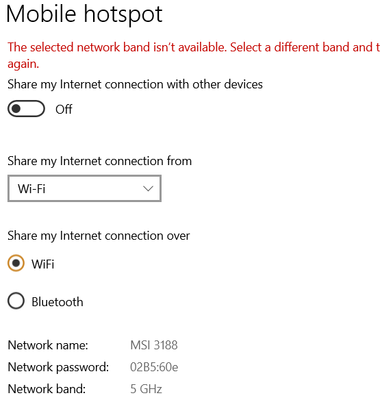Click the red network band error message
The image size is (380, 400).
194,55
